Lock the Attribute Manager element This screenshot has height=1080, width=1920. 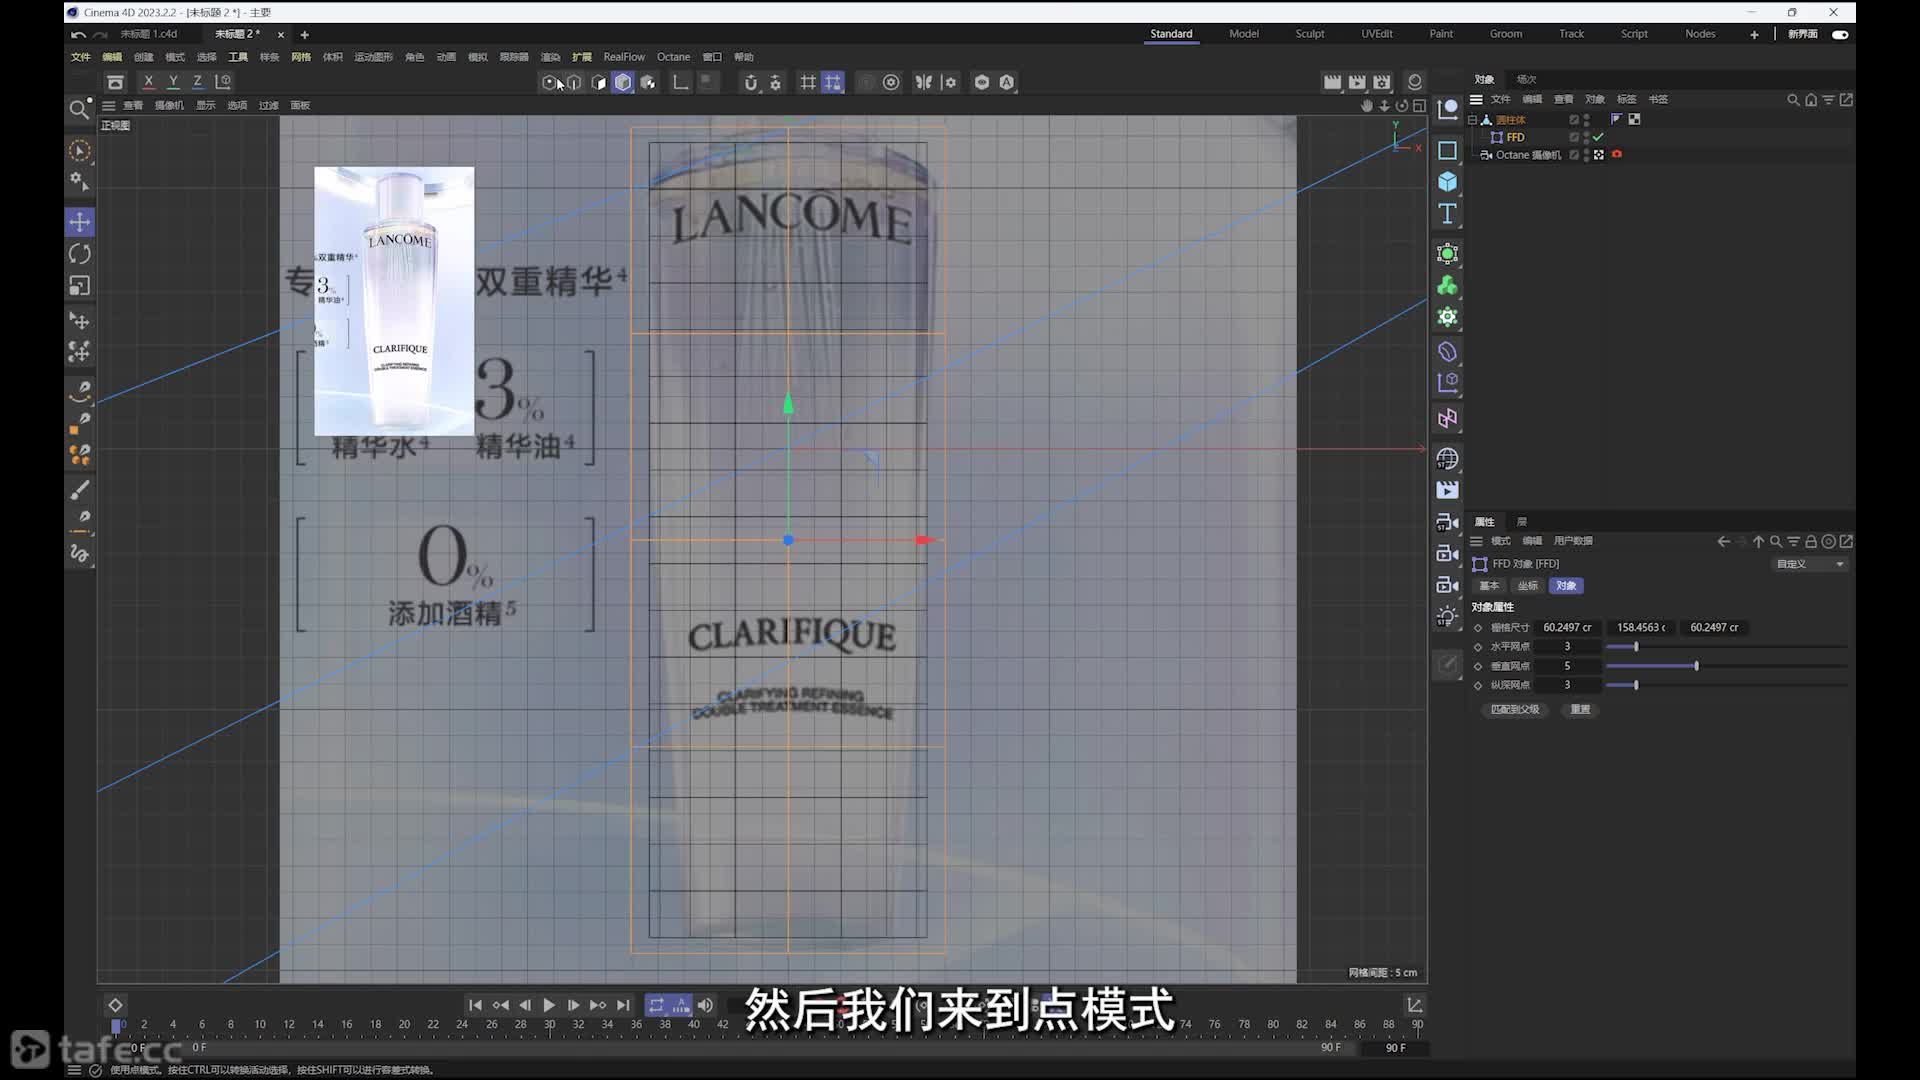1811,542
